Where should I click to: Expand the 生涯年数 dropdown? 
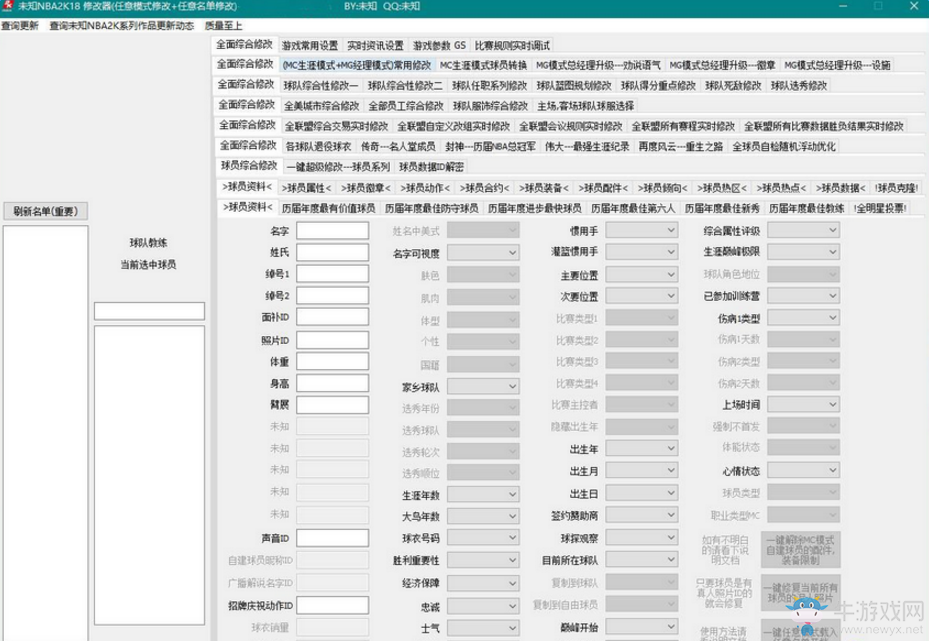[x=483, y=494]
